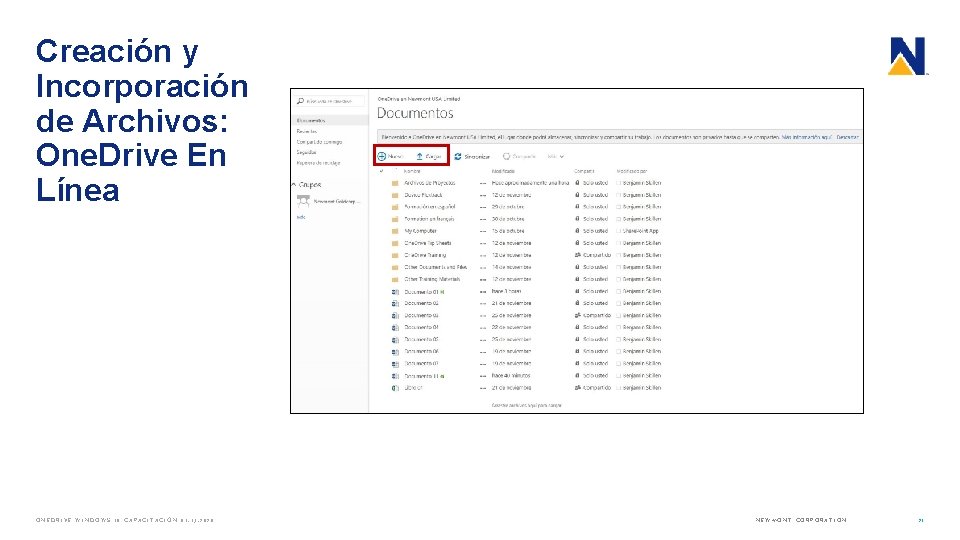Viewport: 960px width, 540px height.
Task: Click the Sincronizar sync arrows icon
Action: point(458,157)
